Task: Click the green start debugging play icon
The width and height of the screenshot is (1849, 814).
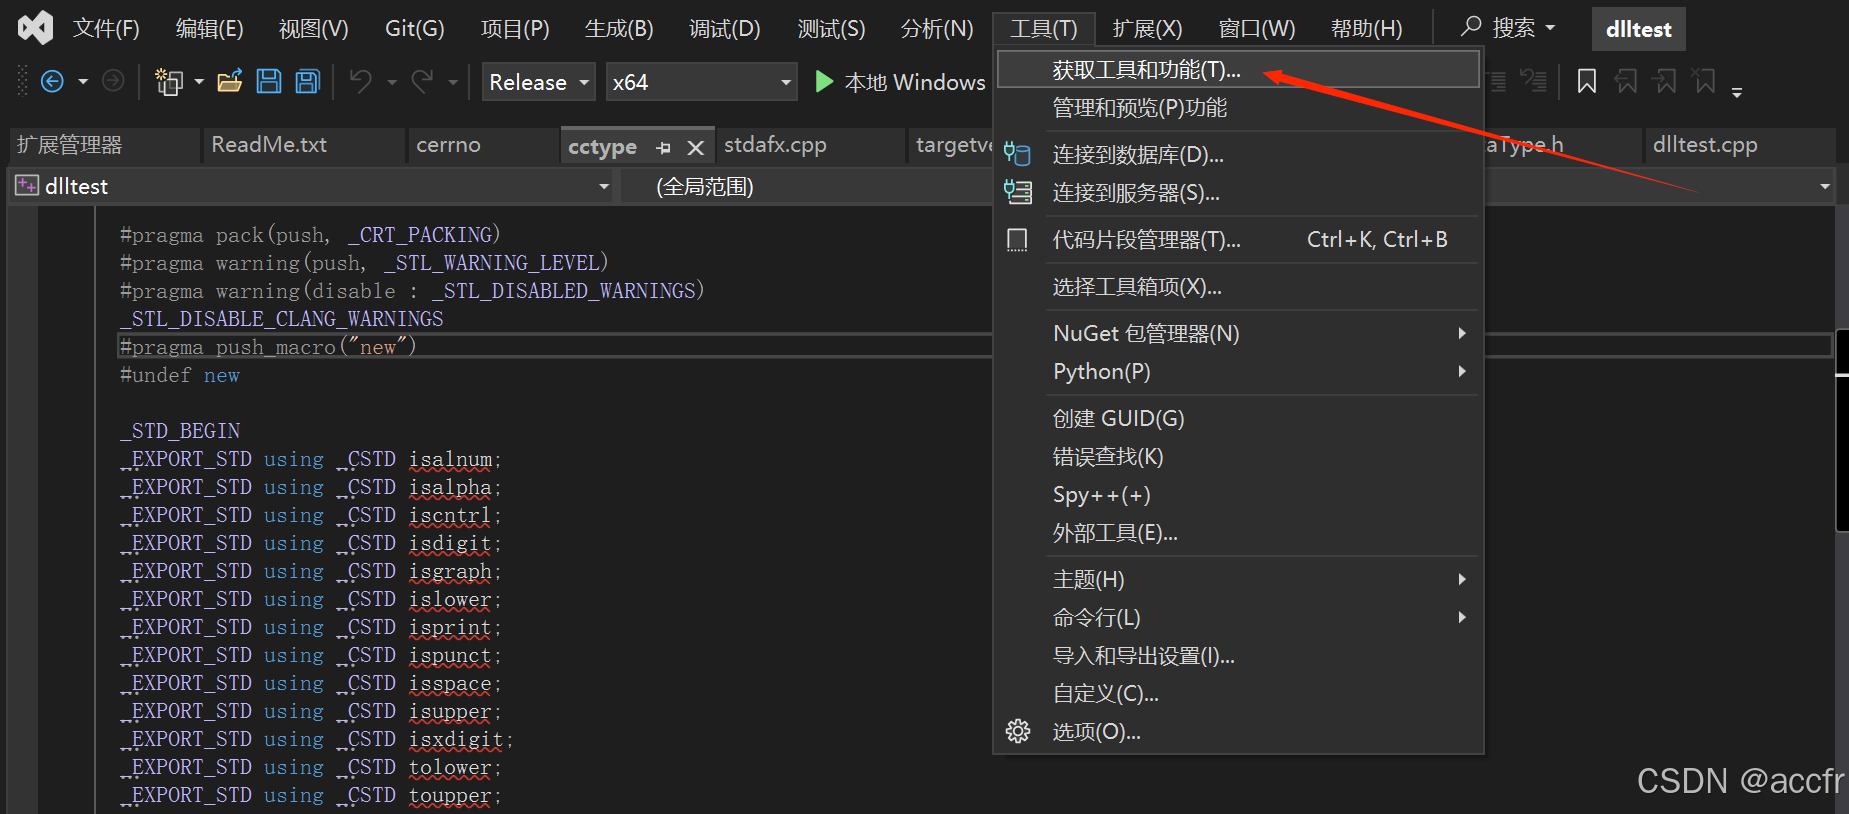Action: coord(824,81)
